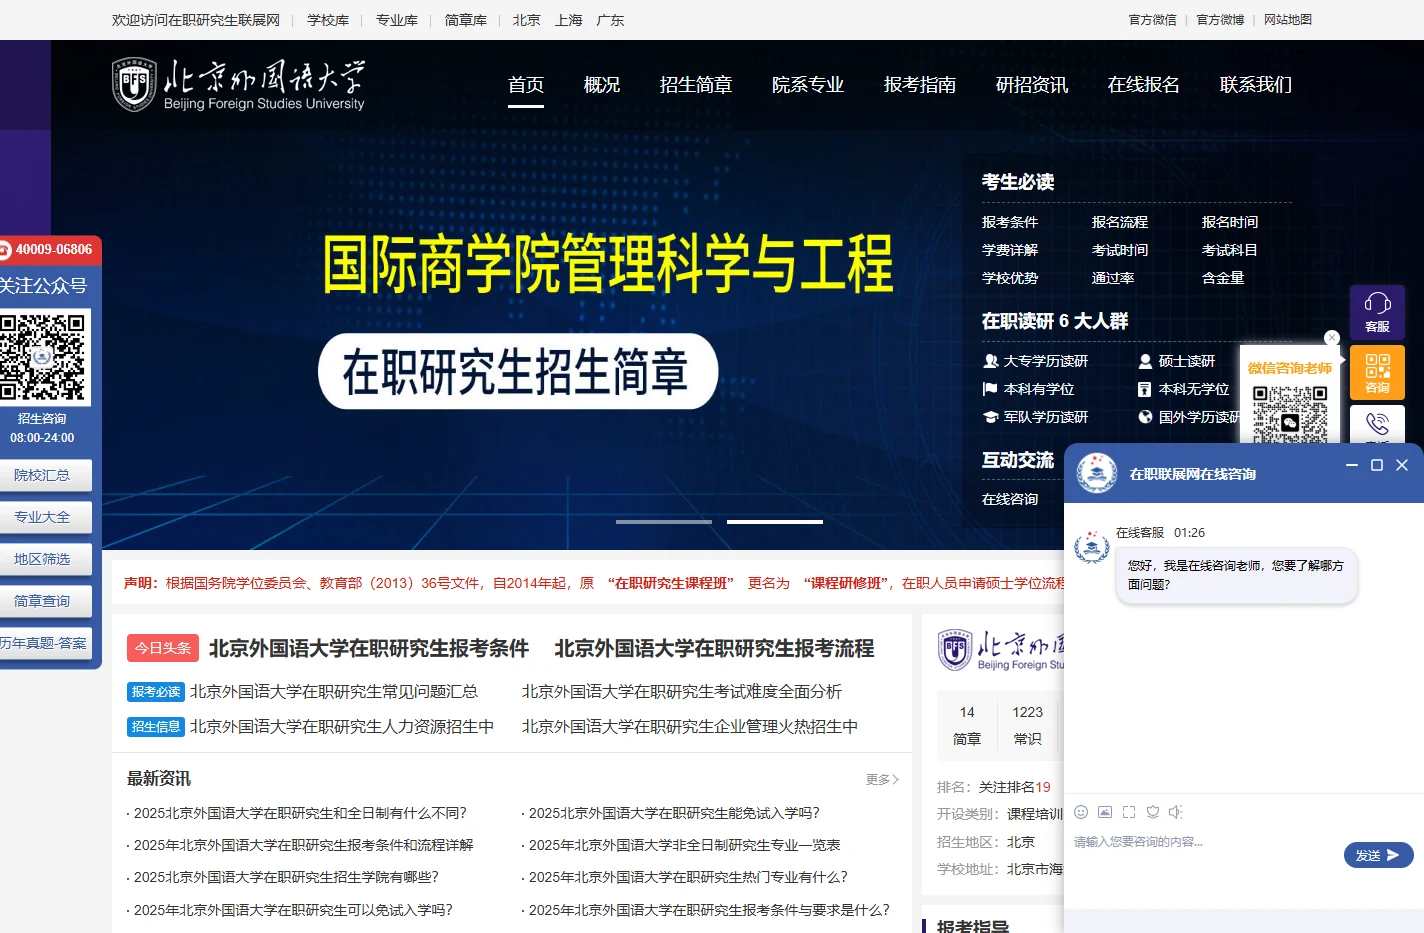This screenshot has height=933, width=1424.
Task: Maximize the online consultation chat window
Action: [x=1377, y=465]
